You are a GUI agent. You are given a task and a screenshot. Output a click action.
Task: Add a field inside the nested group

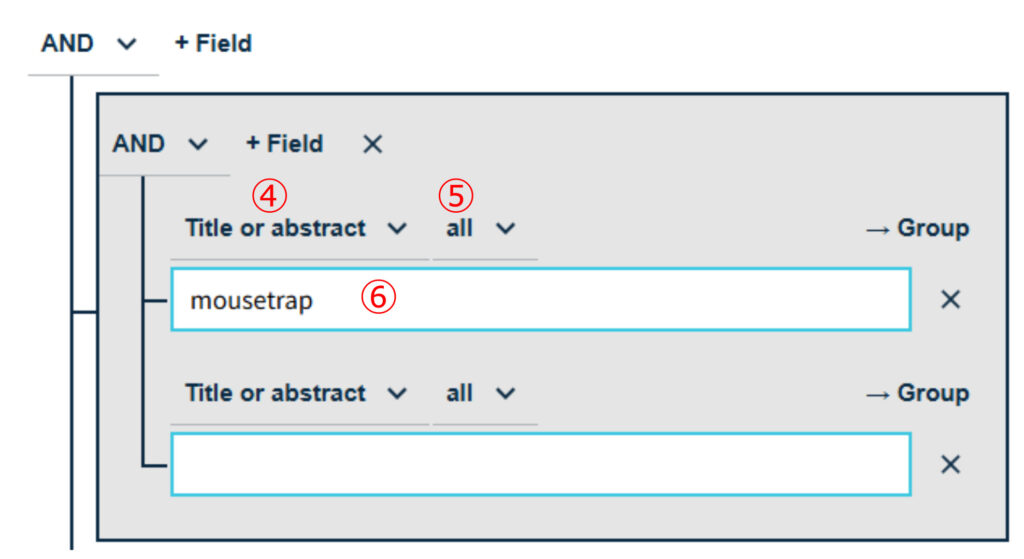(x=284, y=144)
